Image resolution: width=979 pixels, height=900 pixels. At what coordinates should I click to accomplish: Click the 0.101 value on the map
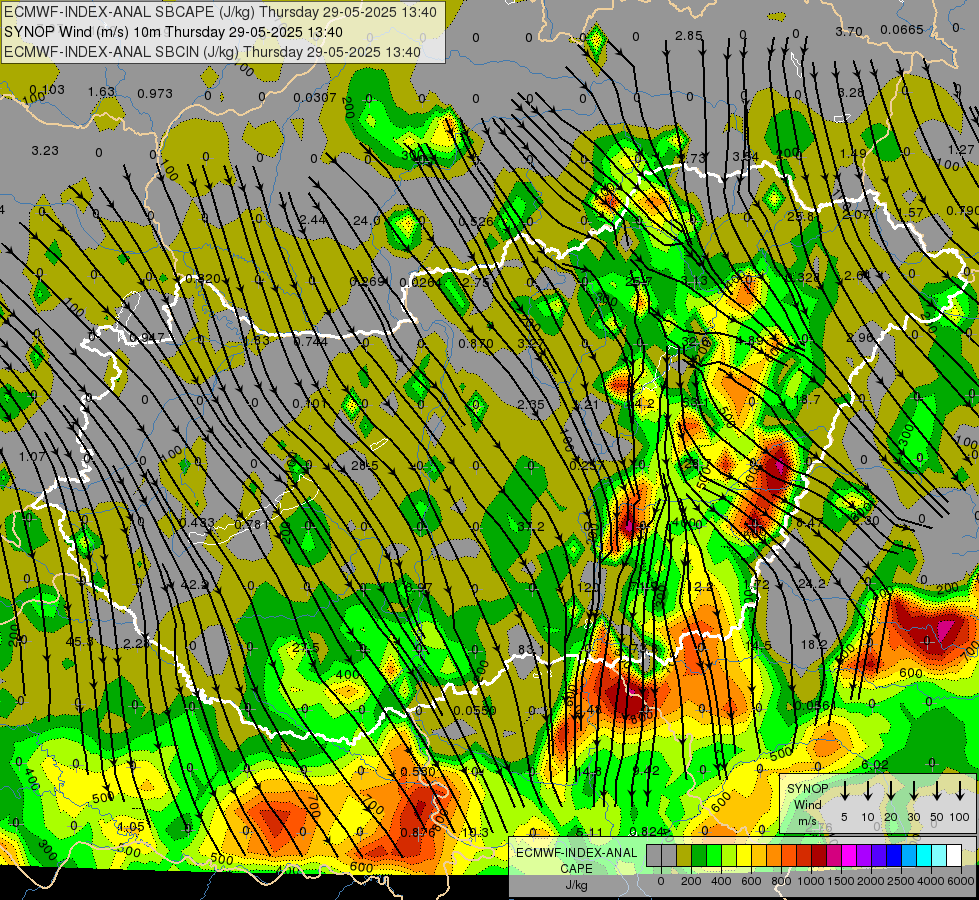tap(310, 403)
